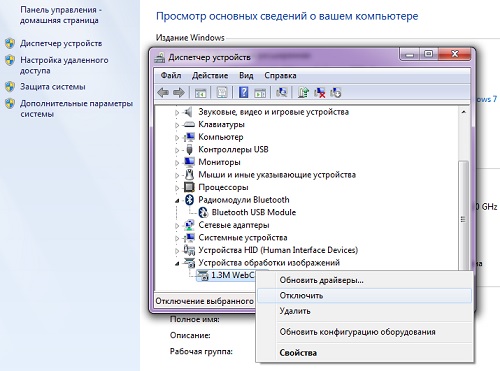Select Отключить in the context menu
The image size is (500, 371).
[364, 296]
